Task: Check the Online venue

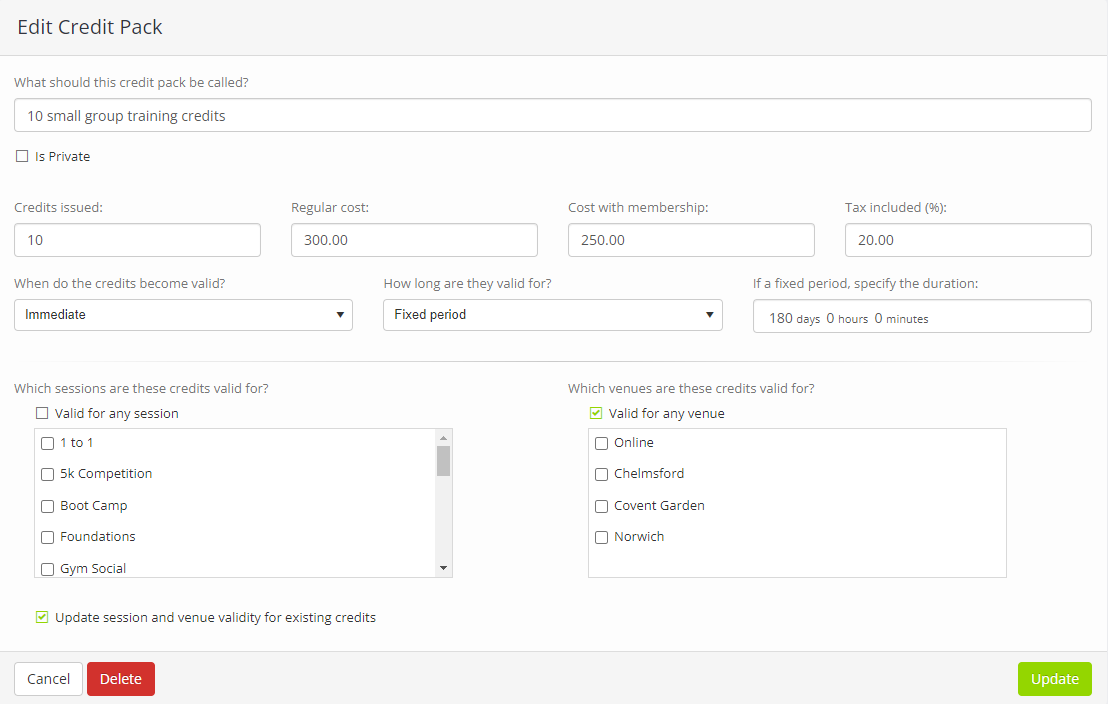Action: tap(601, 443)
